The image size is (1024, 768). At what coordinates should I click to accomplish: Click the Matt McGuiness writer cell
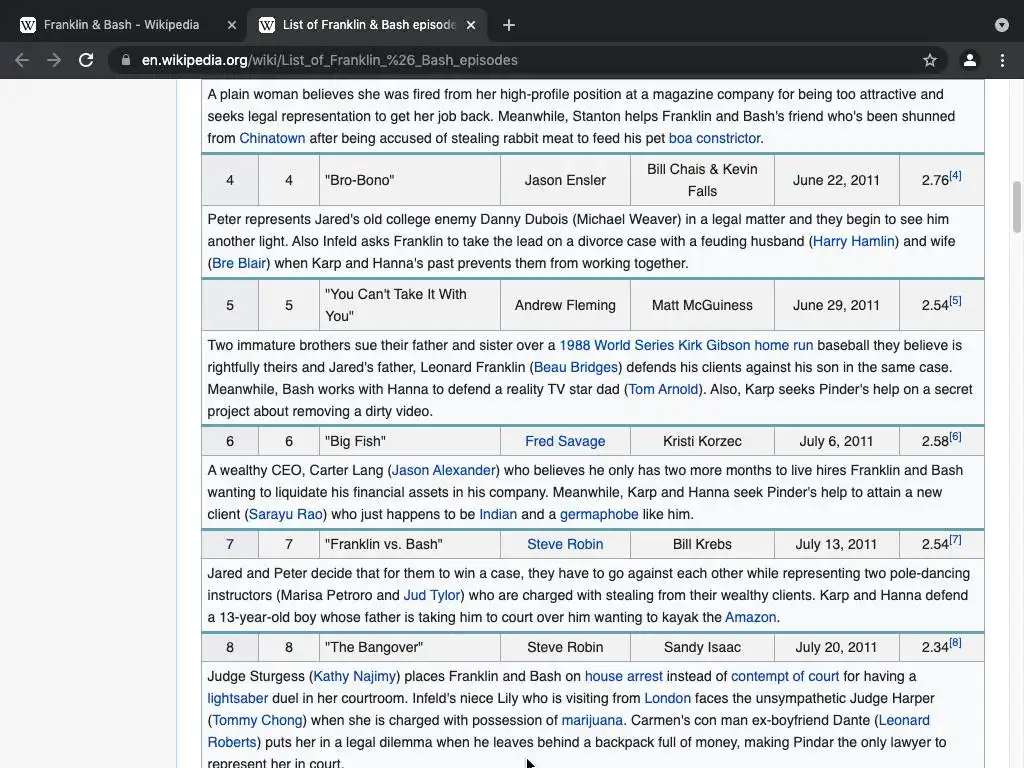point(702,306)
